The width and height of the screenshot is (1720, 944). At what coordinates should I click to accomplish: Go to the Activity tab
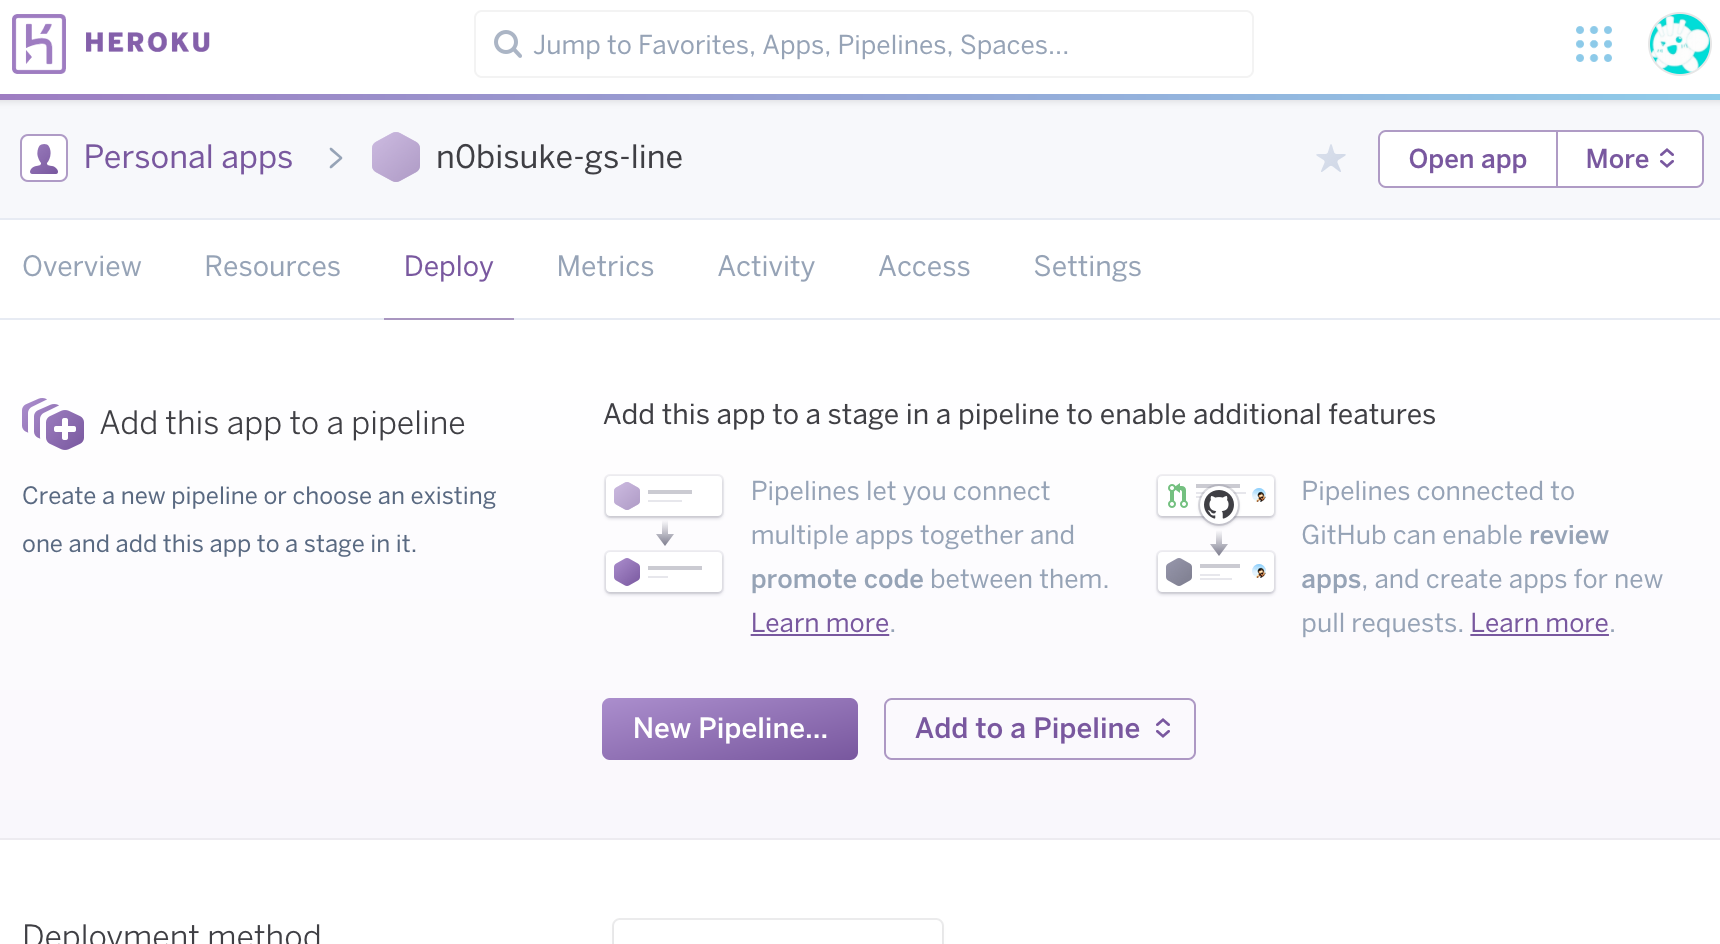(x=766, y=267)
